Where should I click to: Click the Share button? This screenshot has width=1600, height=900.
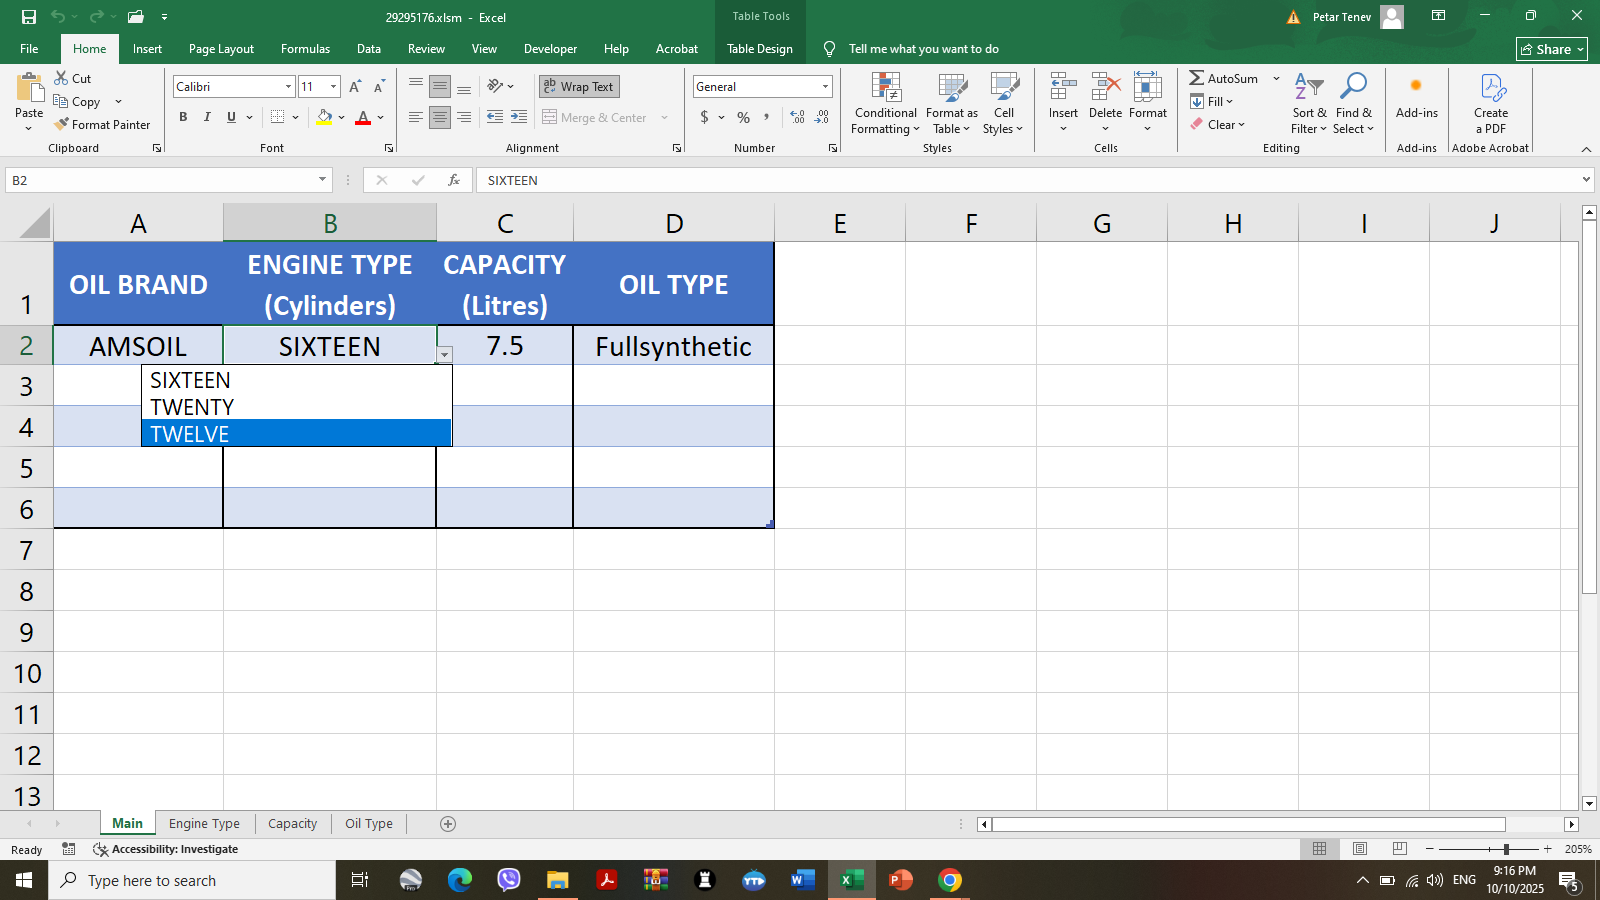coord(1552,49)
